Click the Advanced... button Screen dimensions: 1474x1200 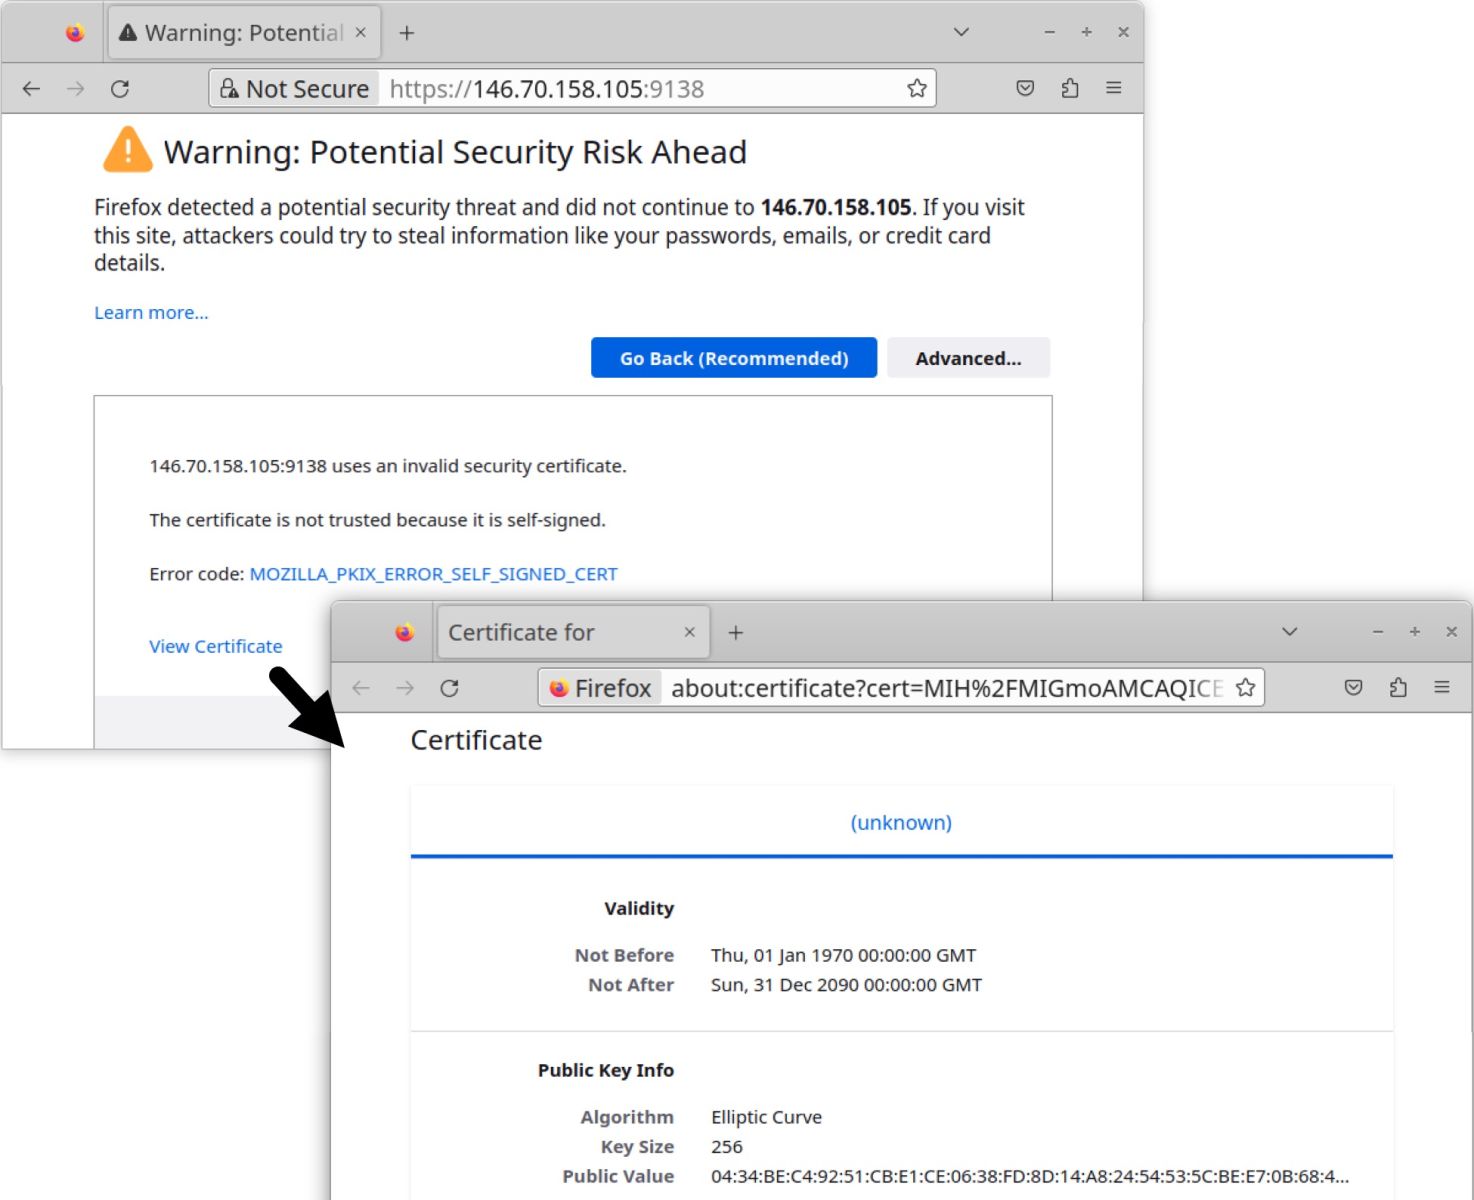[x=968, y=358]
